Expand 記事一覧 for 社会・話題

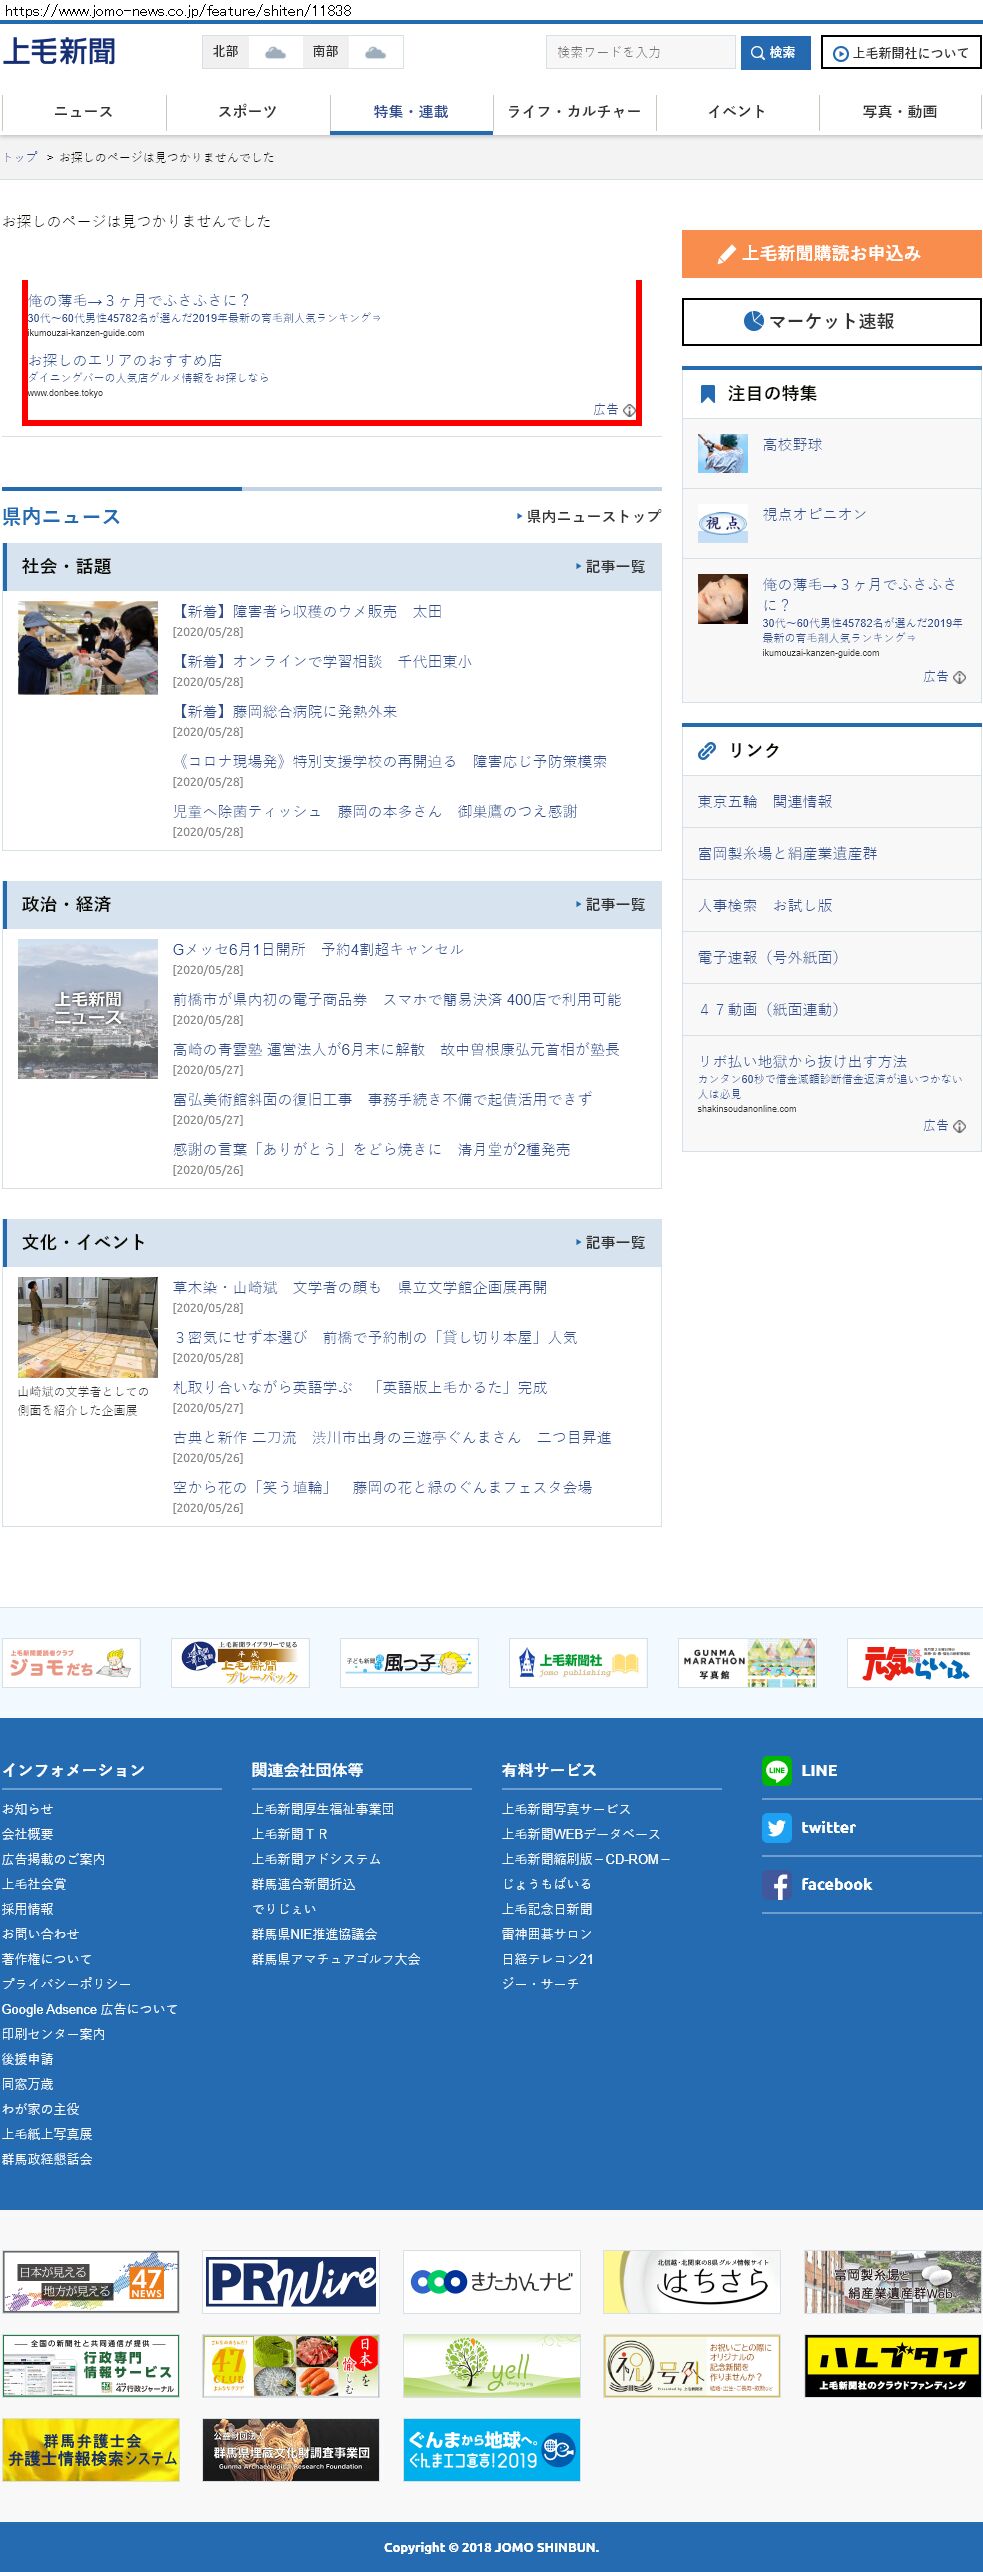point(611,566)
